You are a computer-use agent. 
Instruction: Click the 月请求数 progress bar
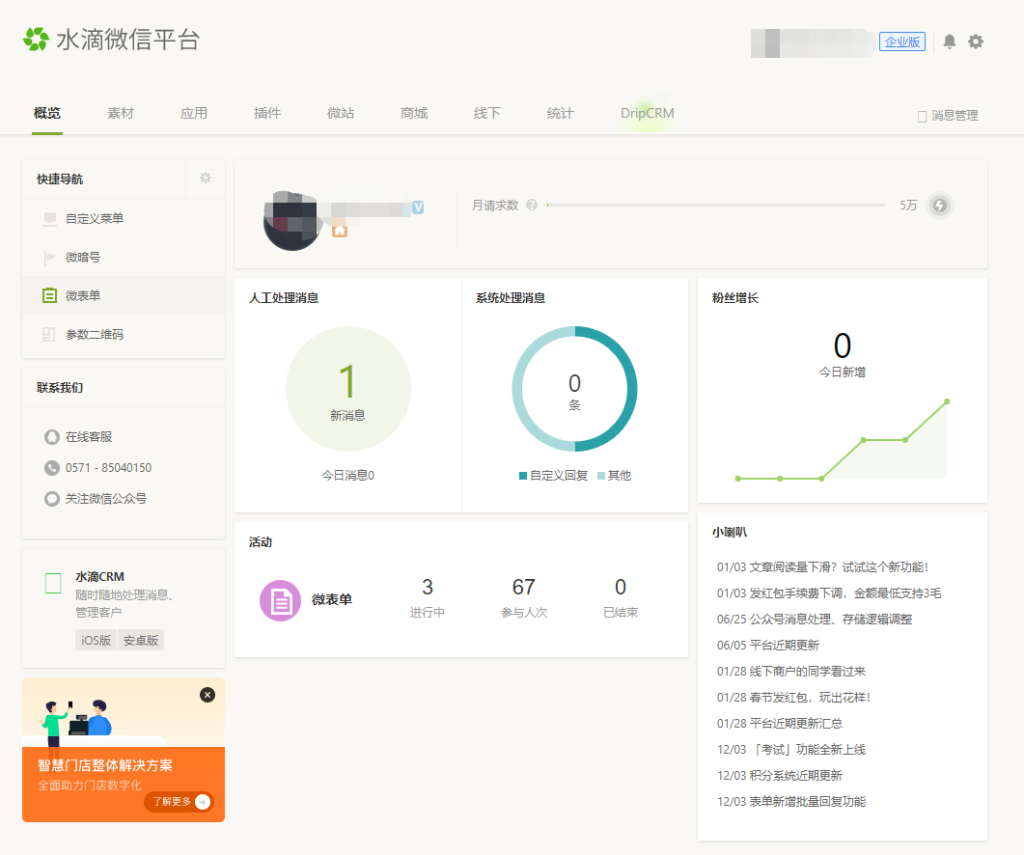coord(715,205)
